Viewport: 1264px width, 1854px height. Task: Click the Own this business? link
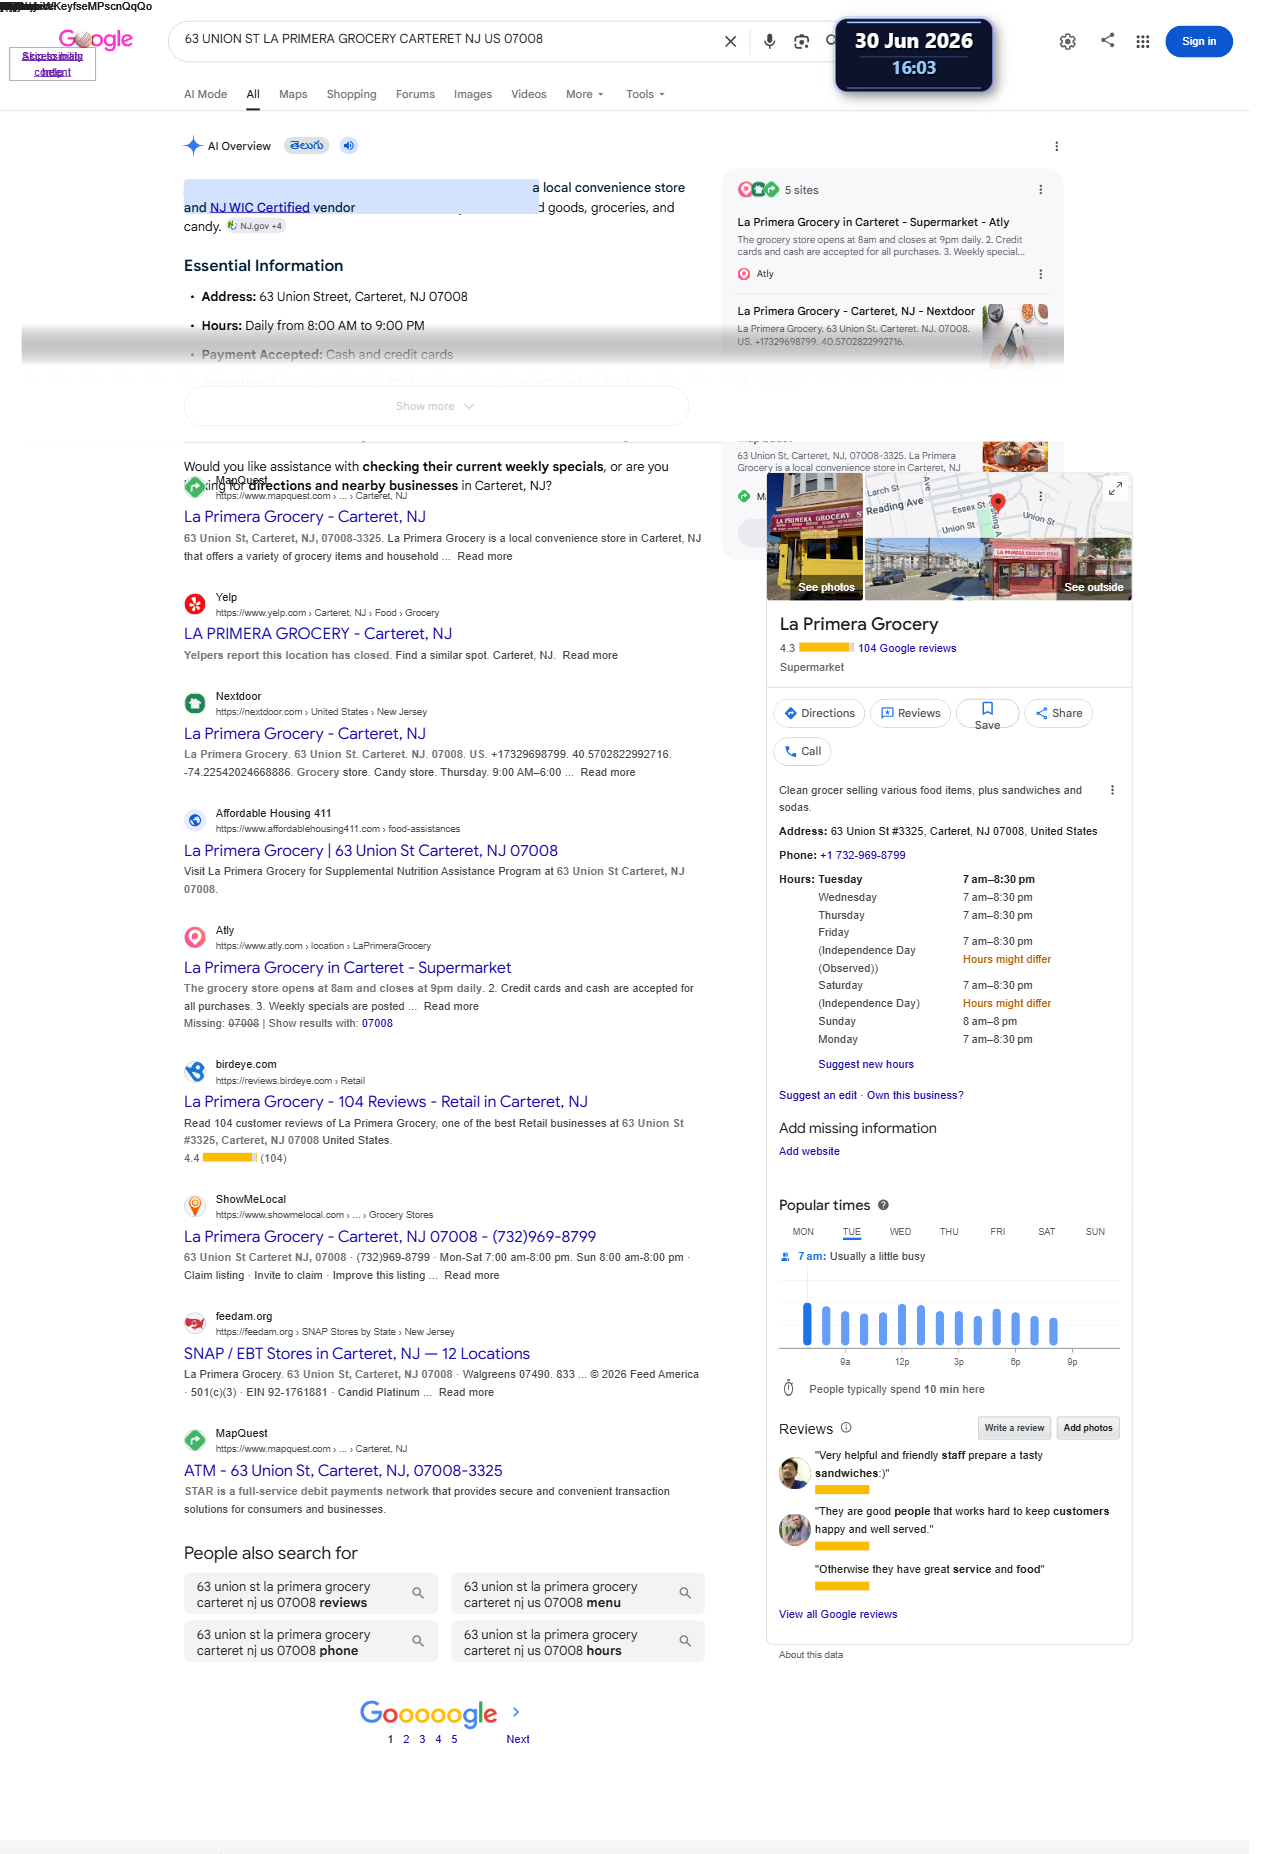click(915, 1095)
